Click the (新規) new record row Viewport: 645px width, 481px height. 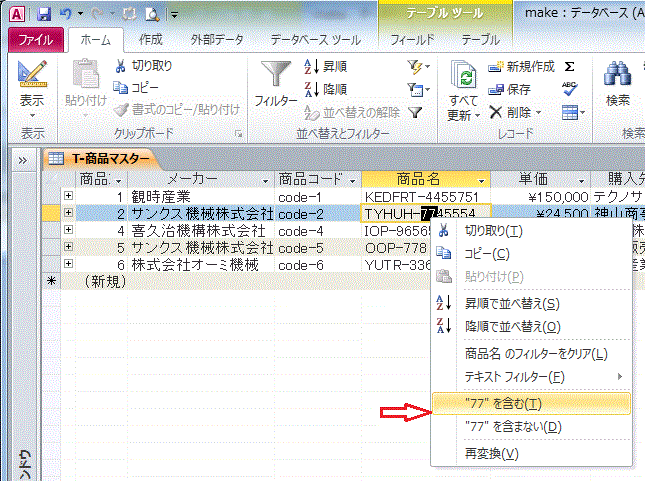coord(104,281)
